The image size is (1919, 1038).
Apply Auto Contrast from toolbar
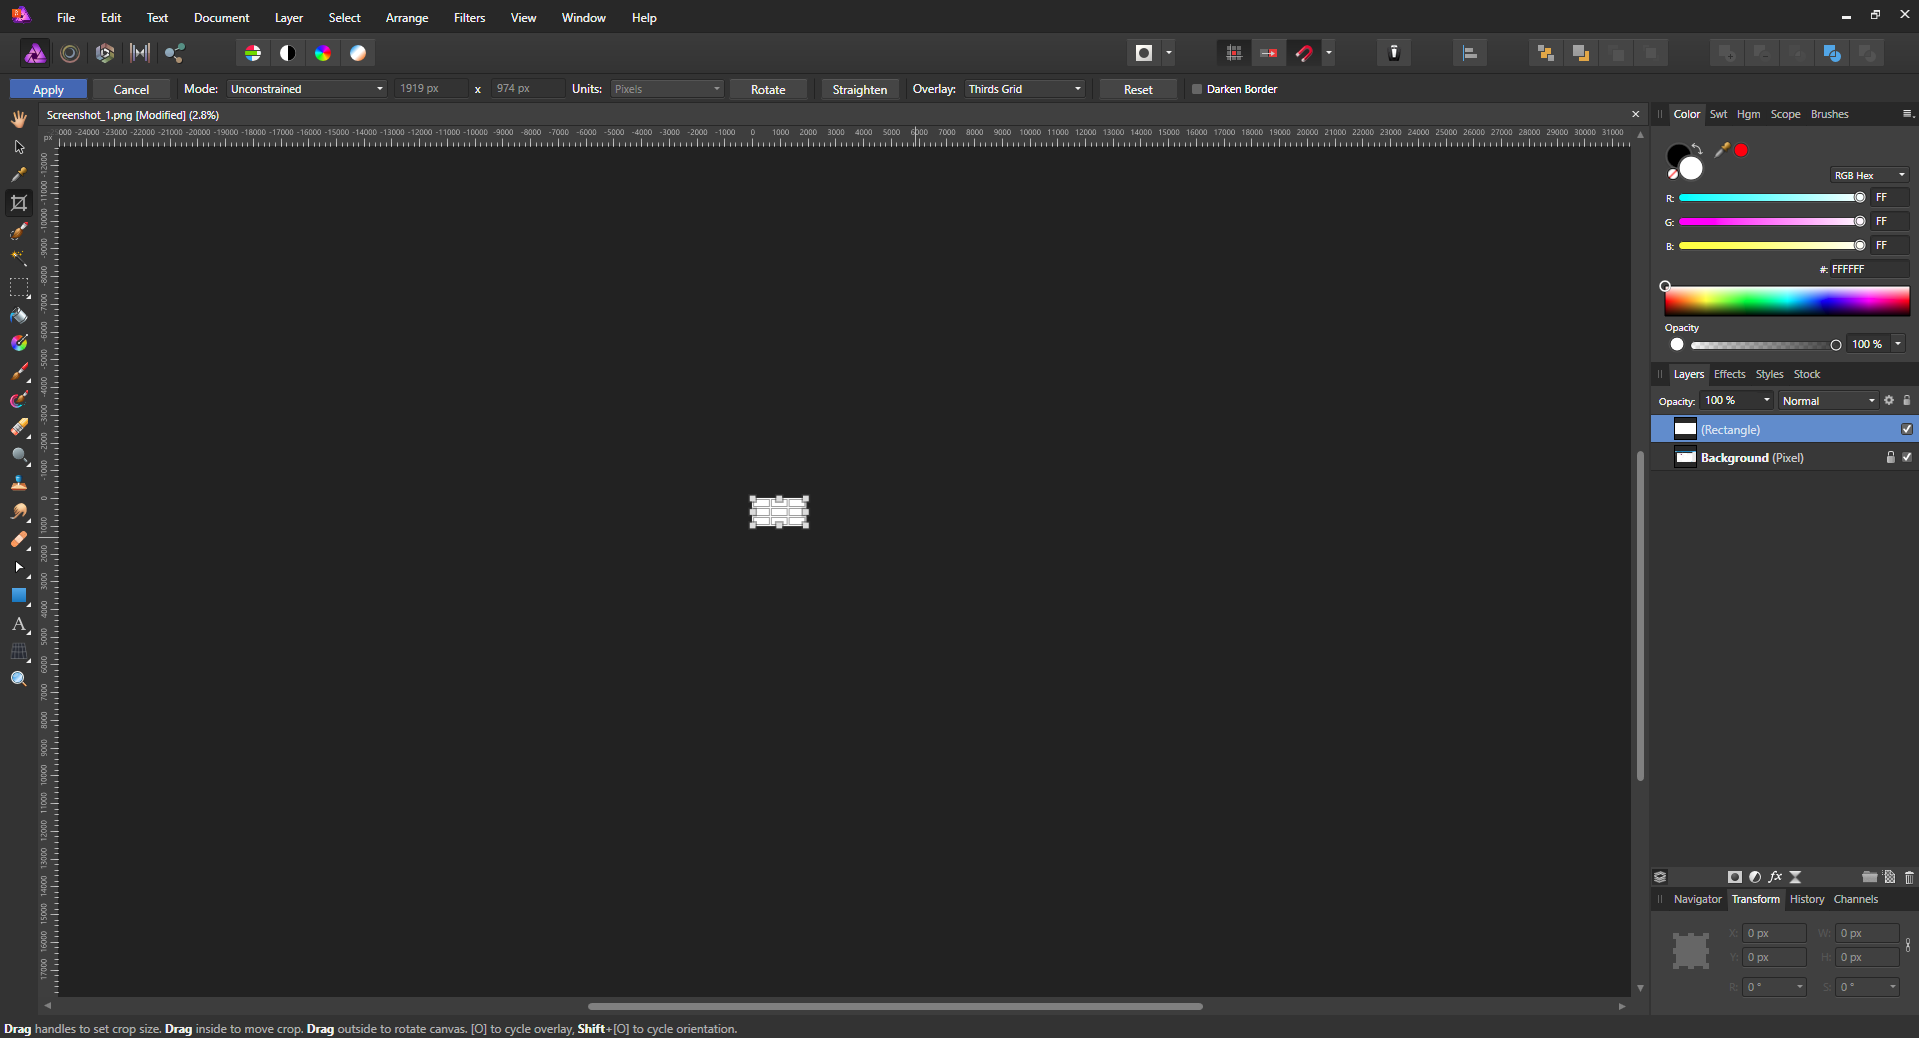[x=288, y=53]
